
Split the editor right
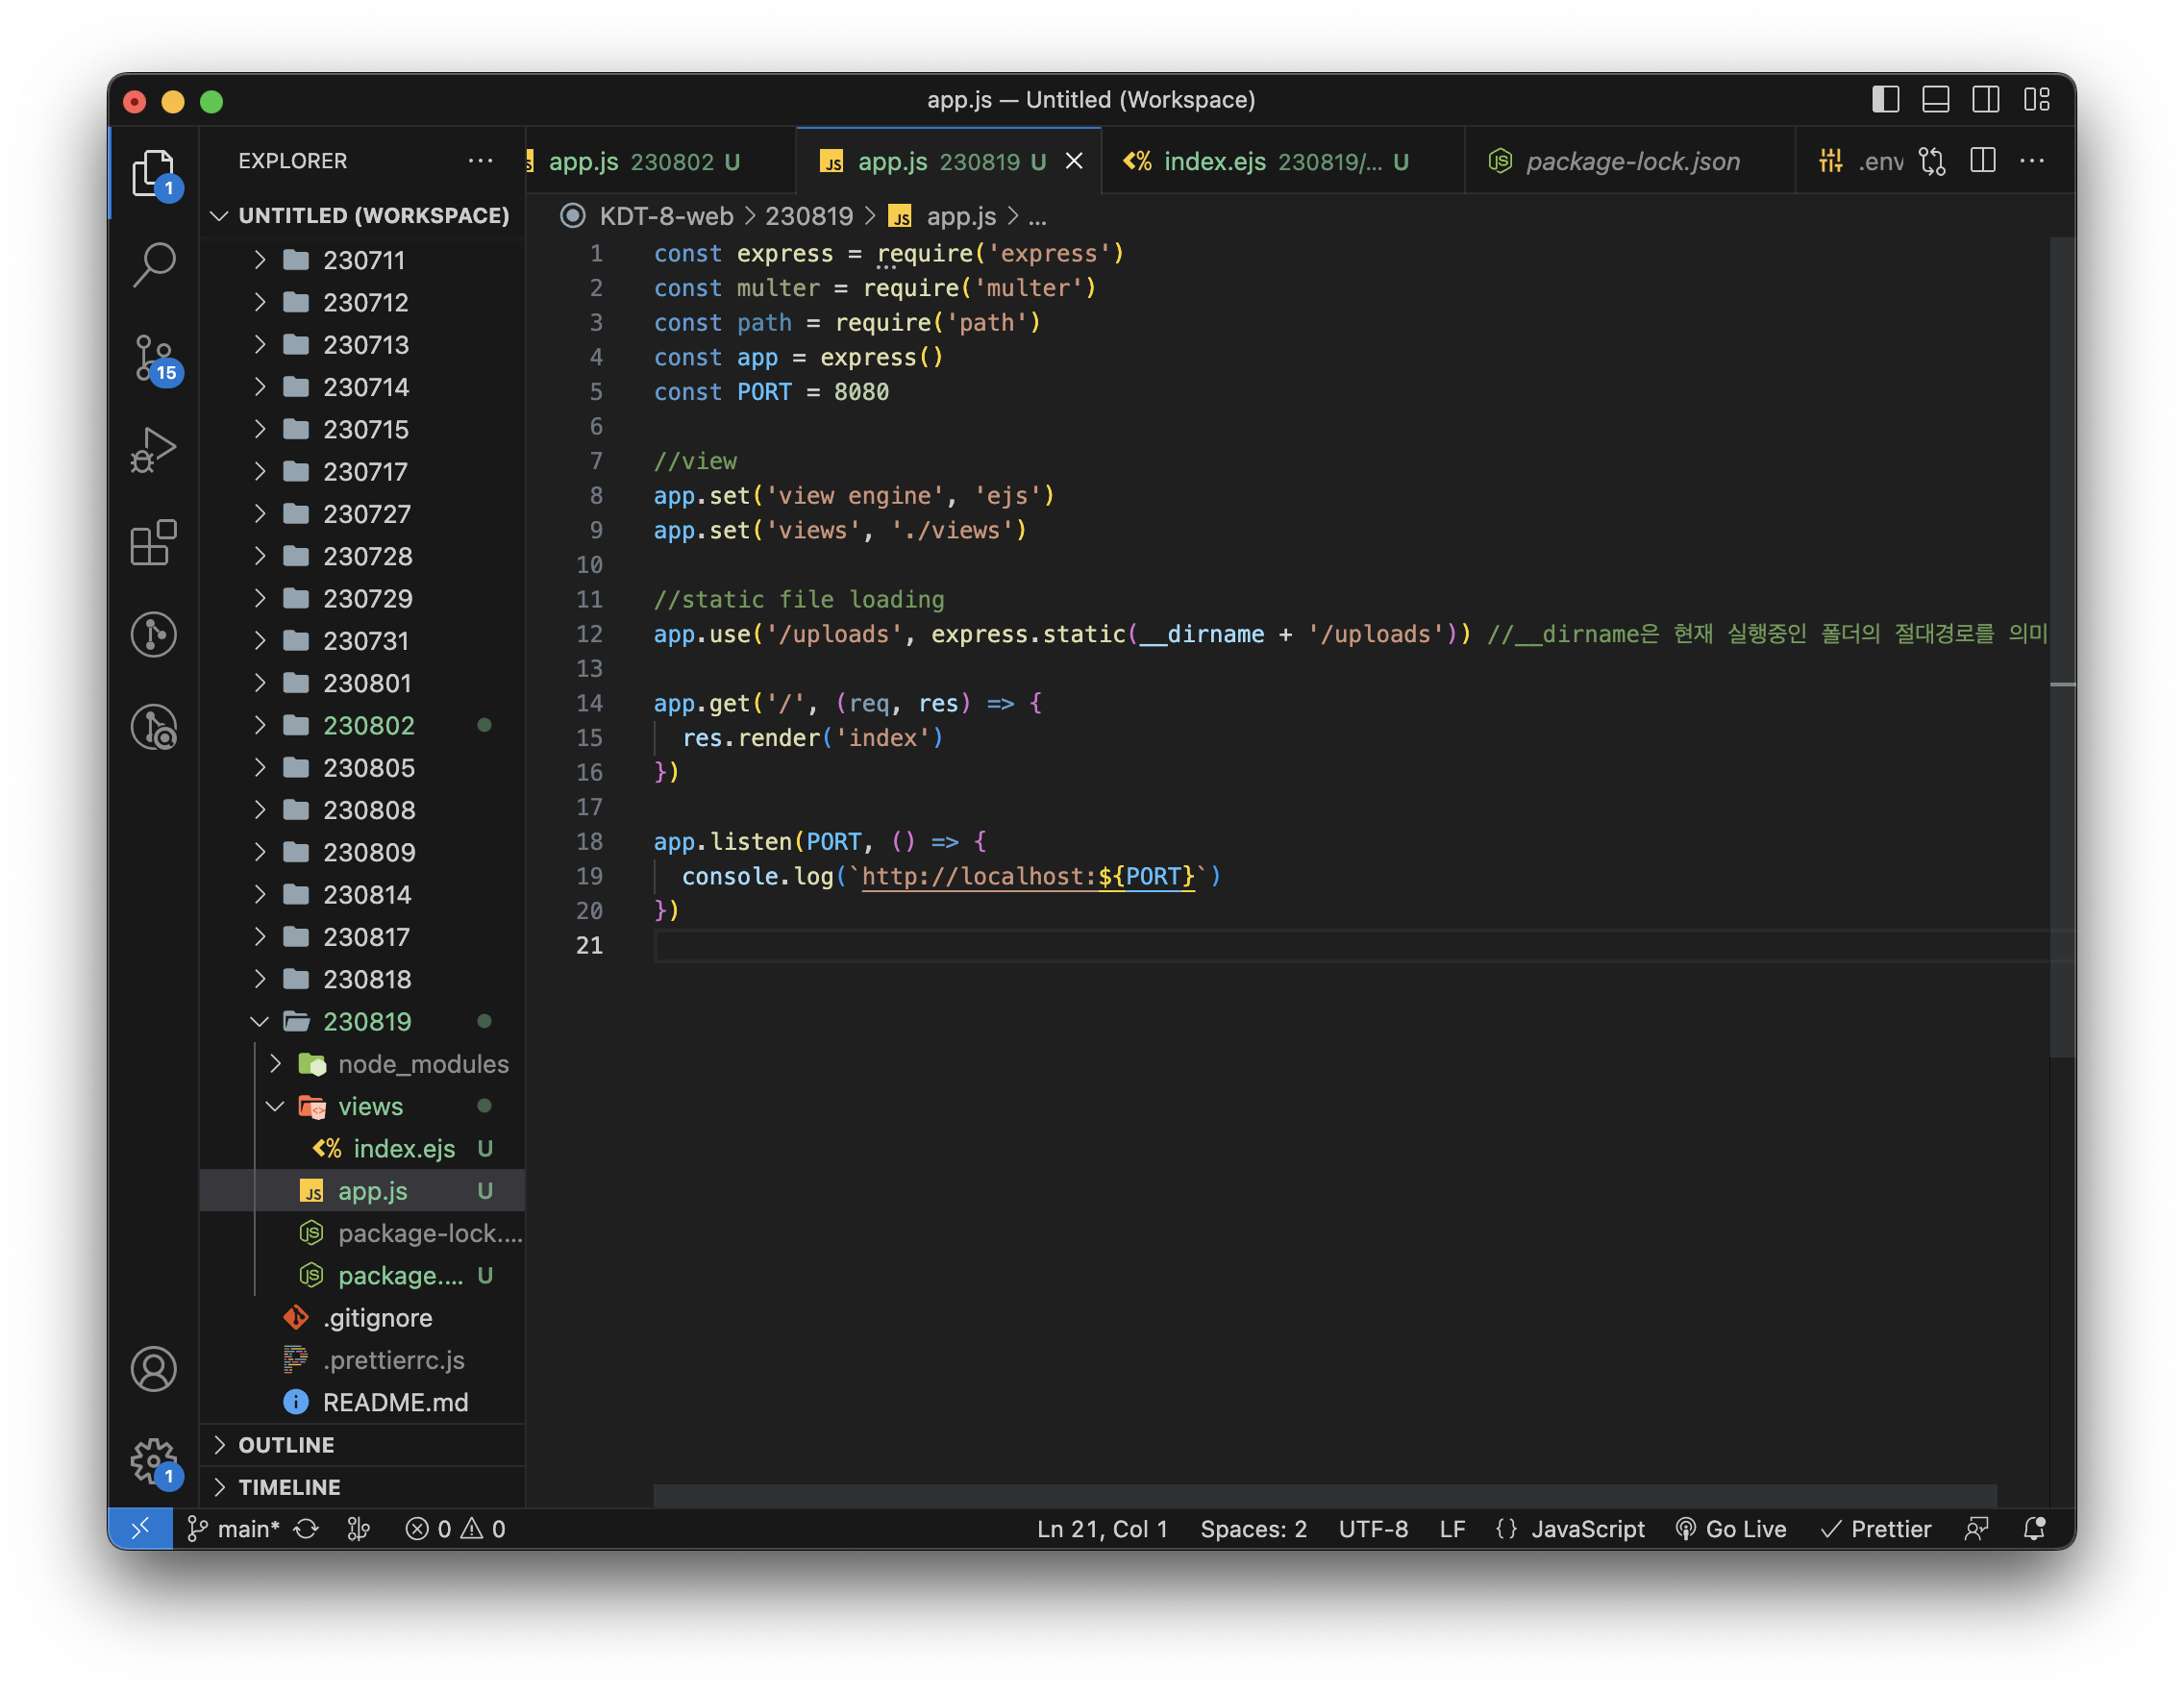[x=1982, y=161]
